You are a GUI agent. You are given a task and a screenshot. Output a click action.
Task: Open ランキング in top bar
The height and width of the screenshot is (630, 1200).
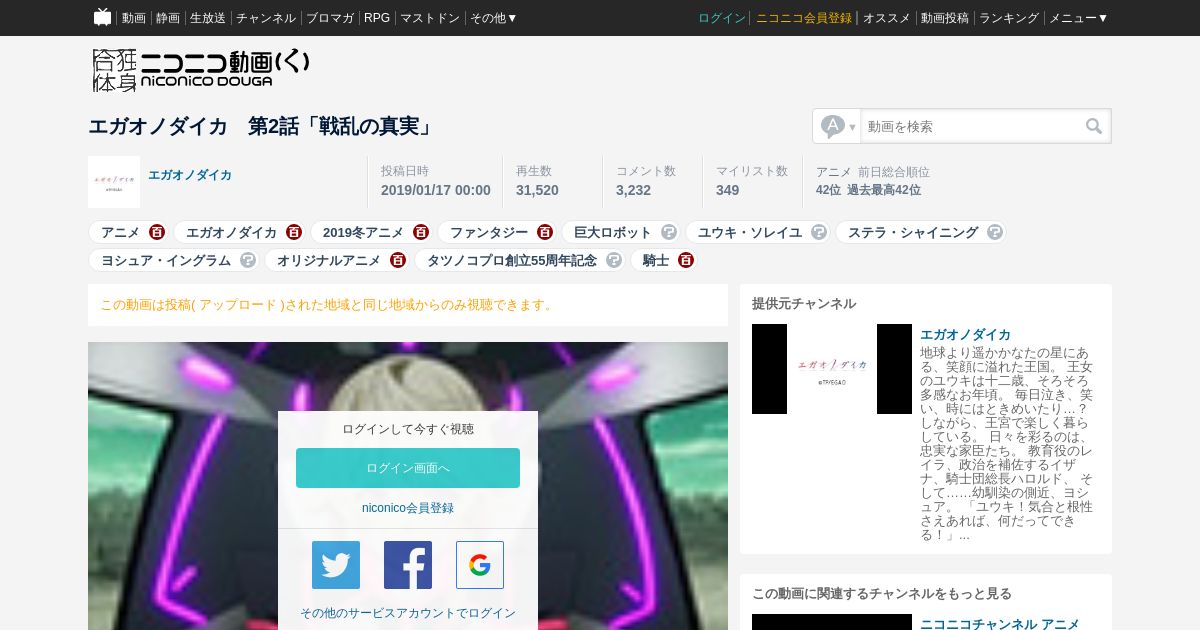1009,18
